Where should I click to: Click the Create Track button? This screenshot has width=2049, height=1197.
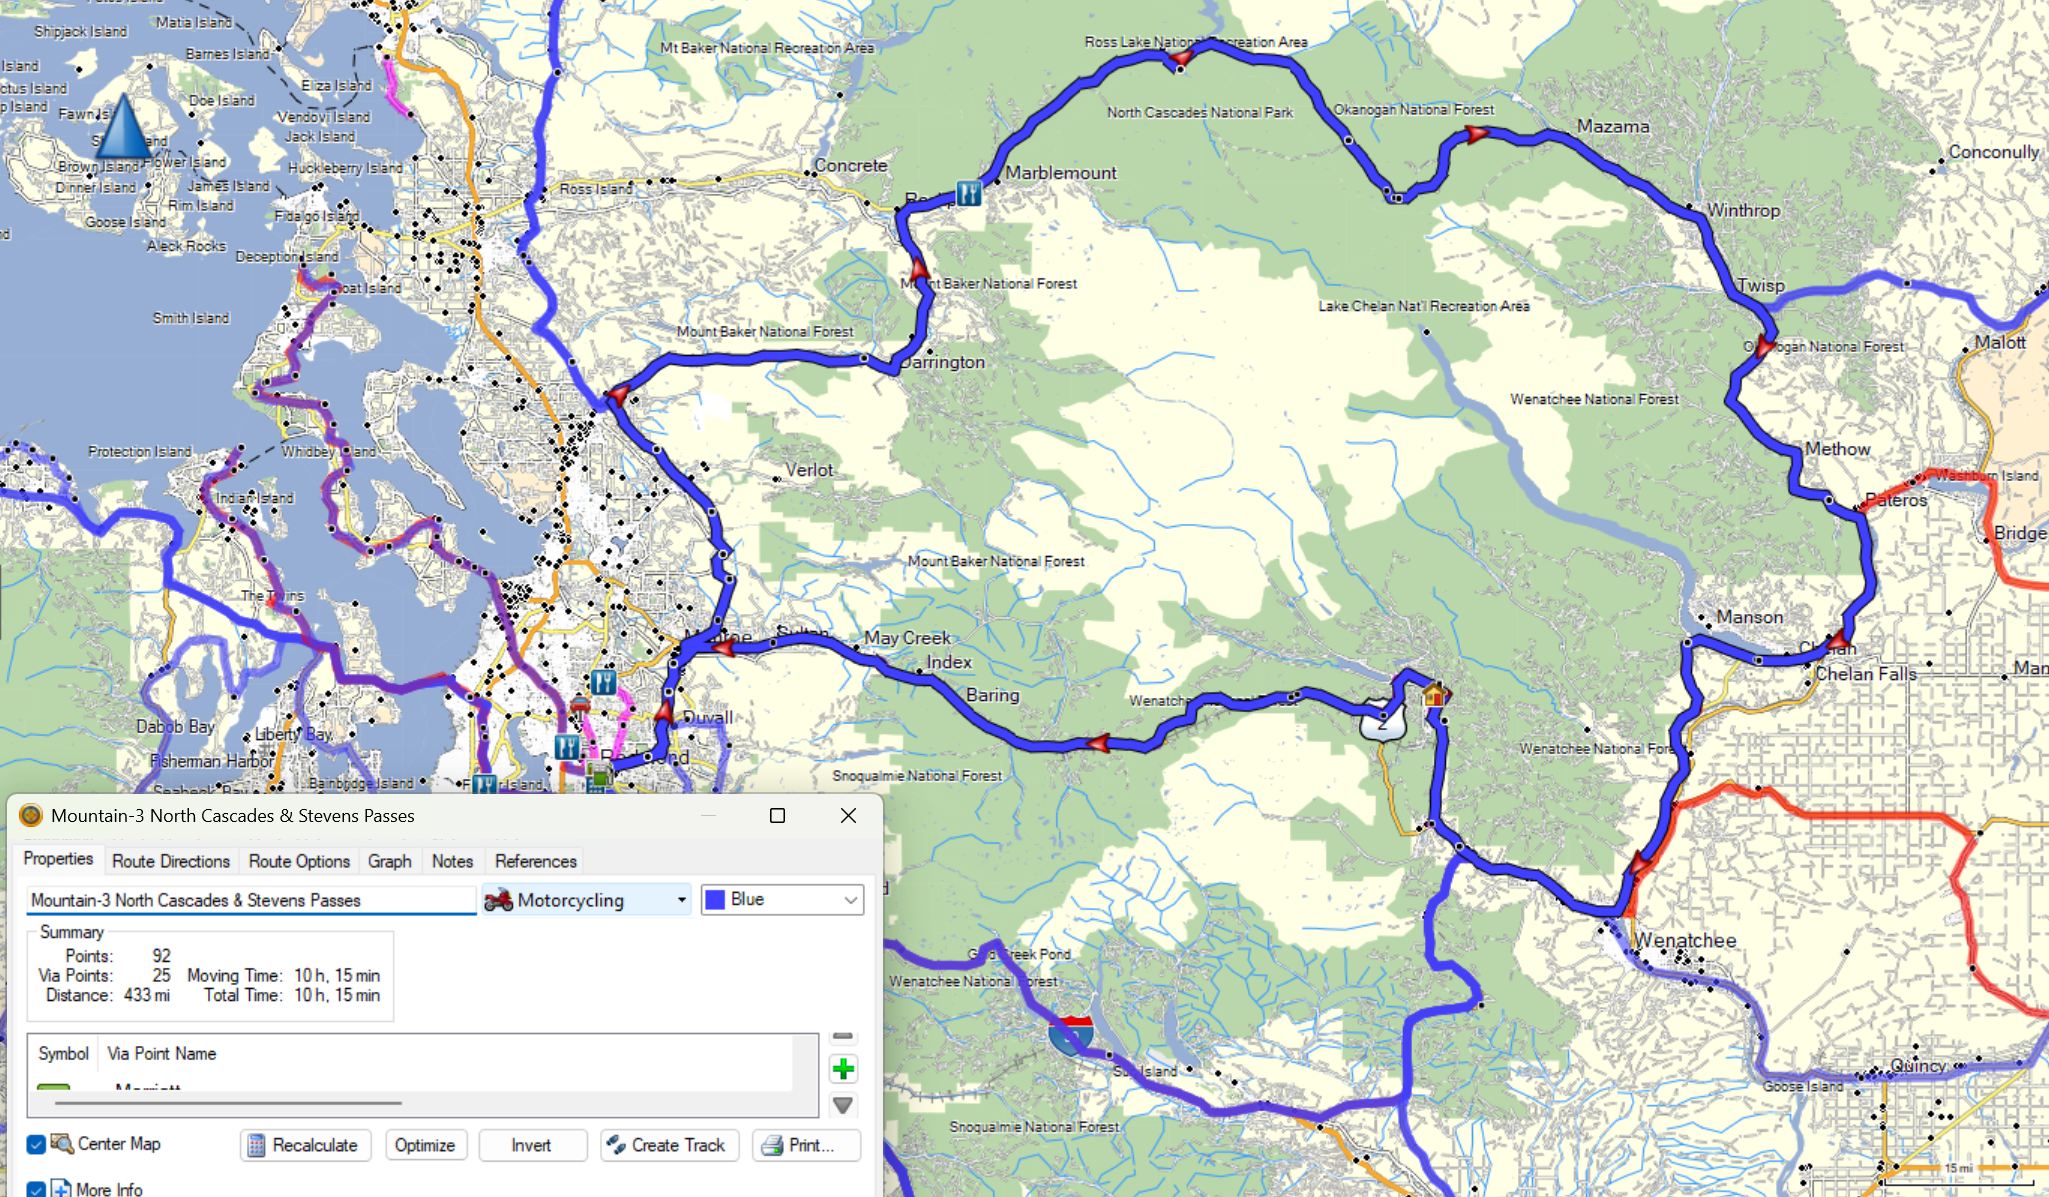[x=669, y=1145]
